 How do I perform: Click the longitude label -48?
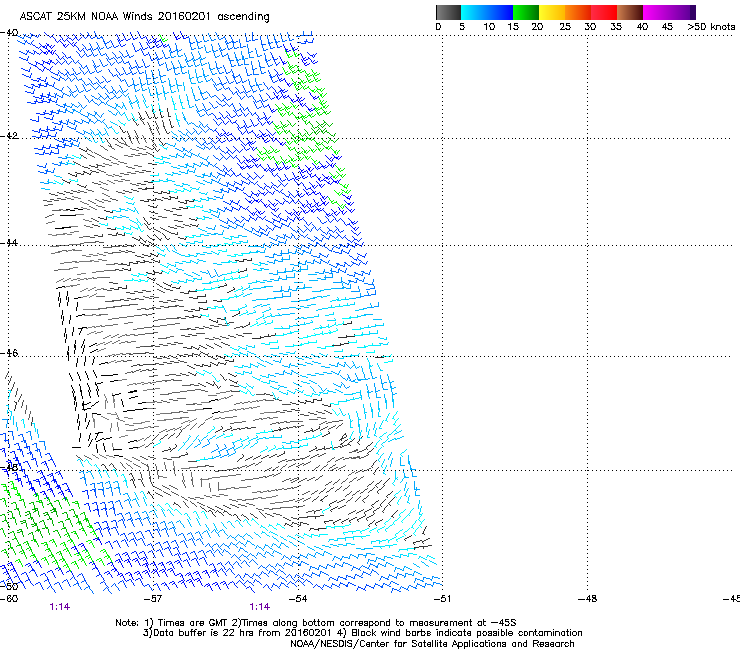tap(587, 599)
